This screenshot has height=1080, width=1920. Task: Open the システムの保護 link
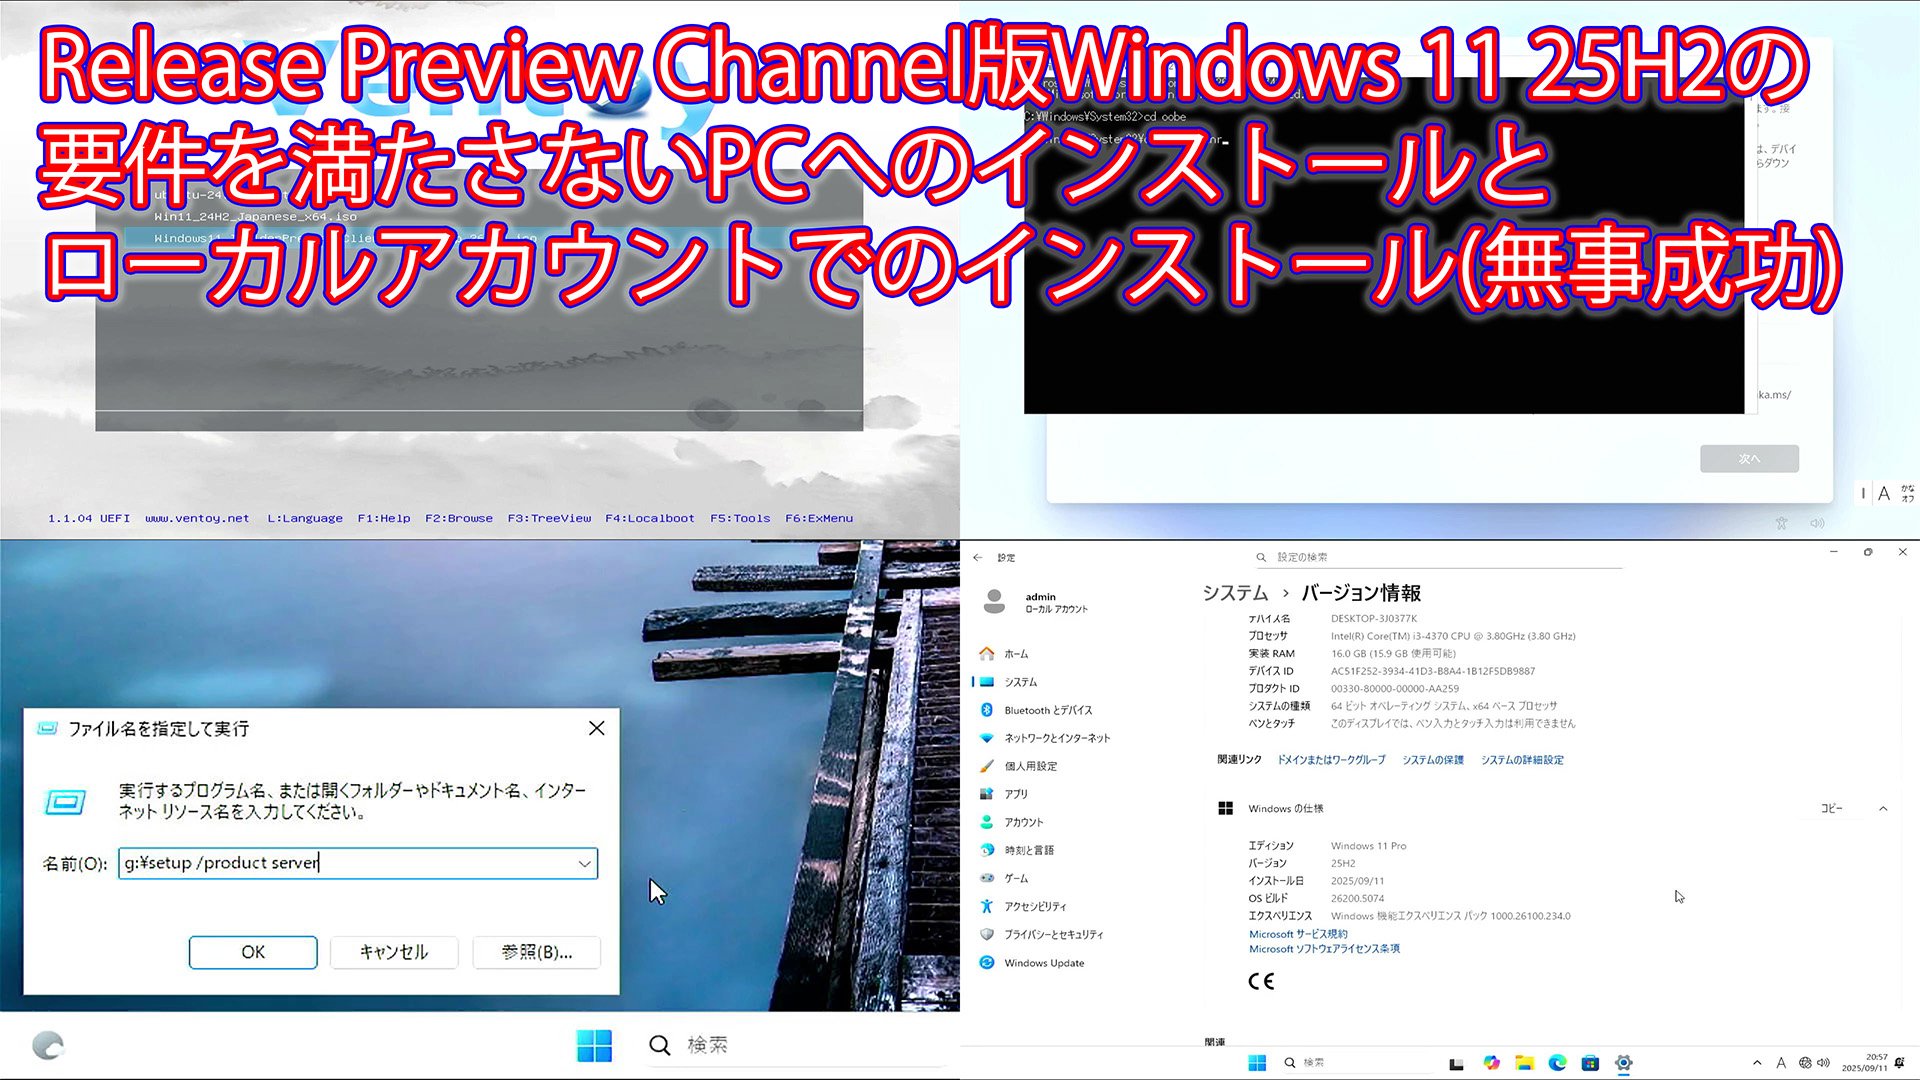click(x=1433, y=760)
